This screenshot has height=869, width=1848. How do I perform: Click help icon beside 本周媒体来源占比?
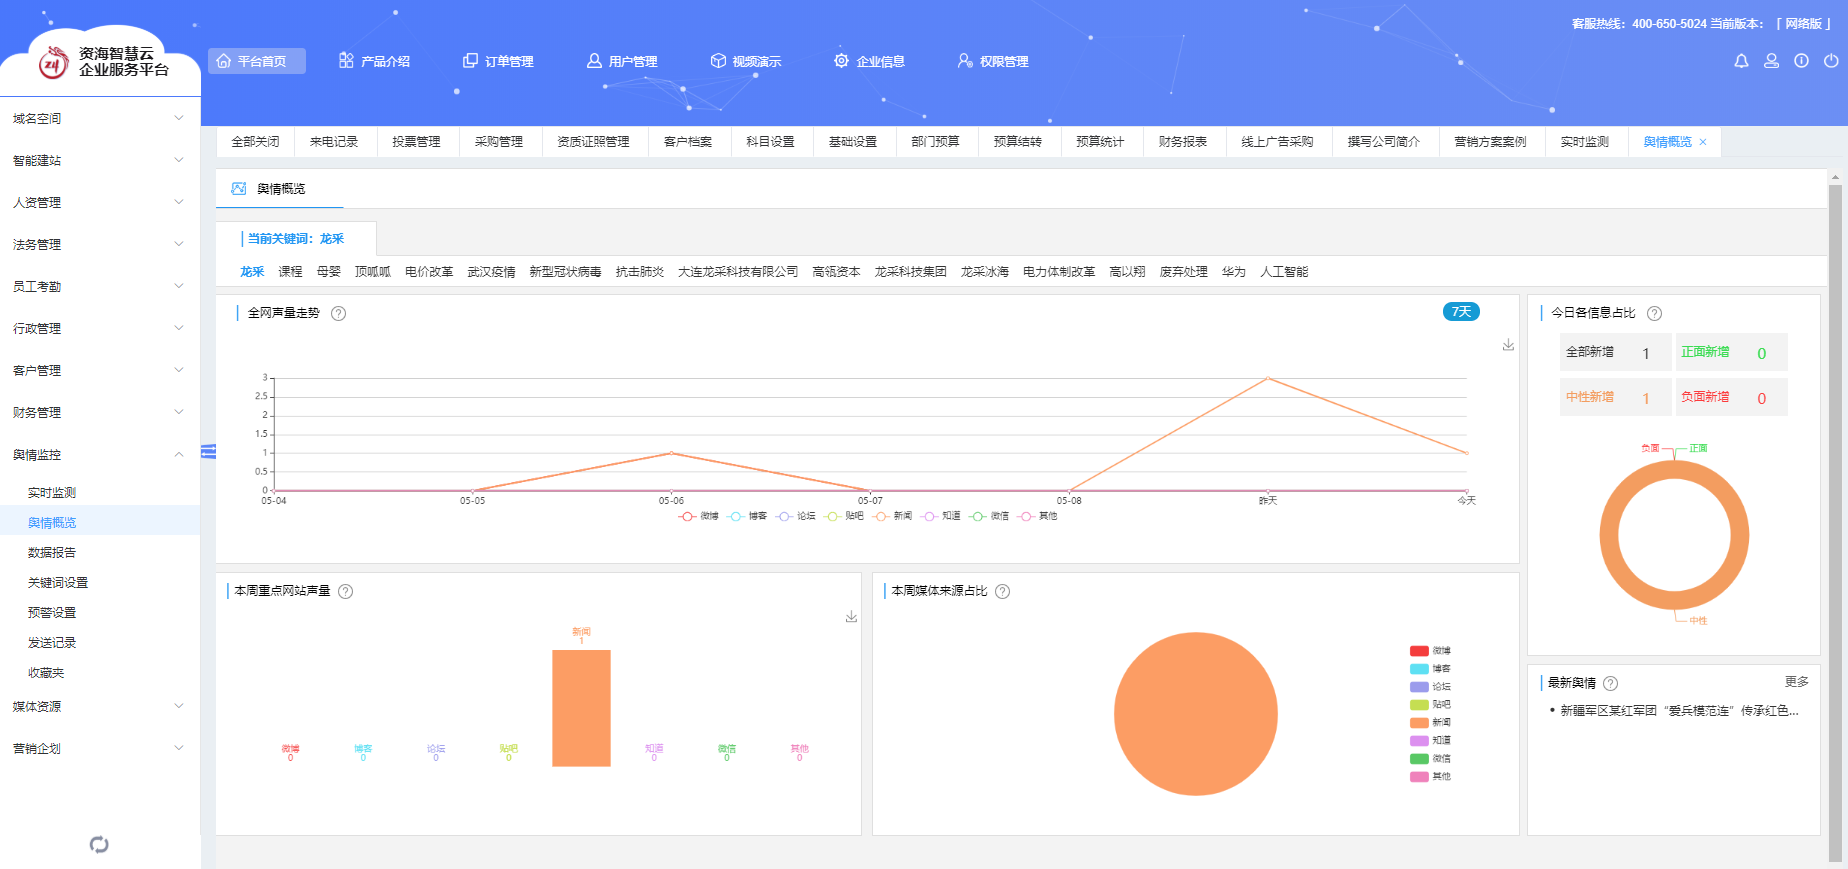click(x=1002, y=592)
